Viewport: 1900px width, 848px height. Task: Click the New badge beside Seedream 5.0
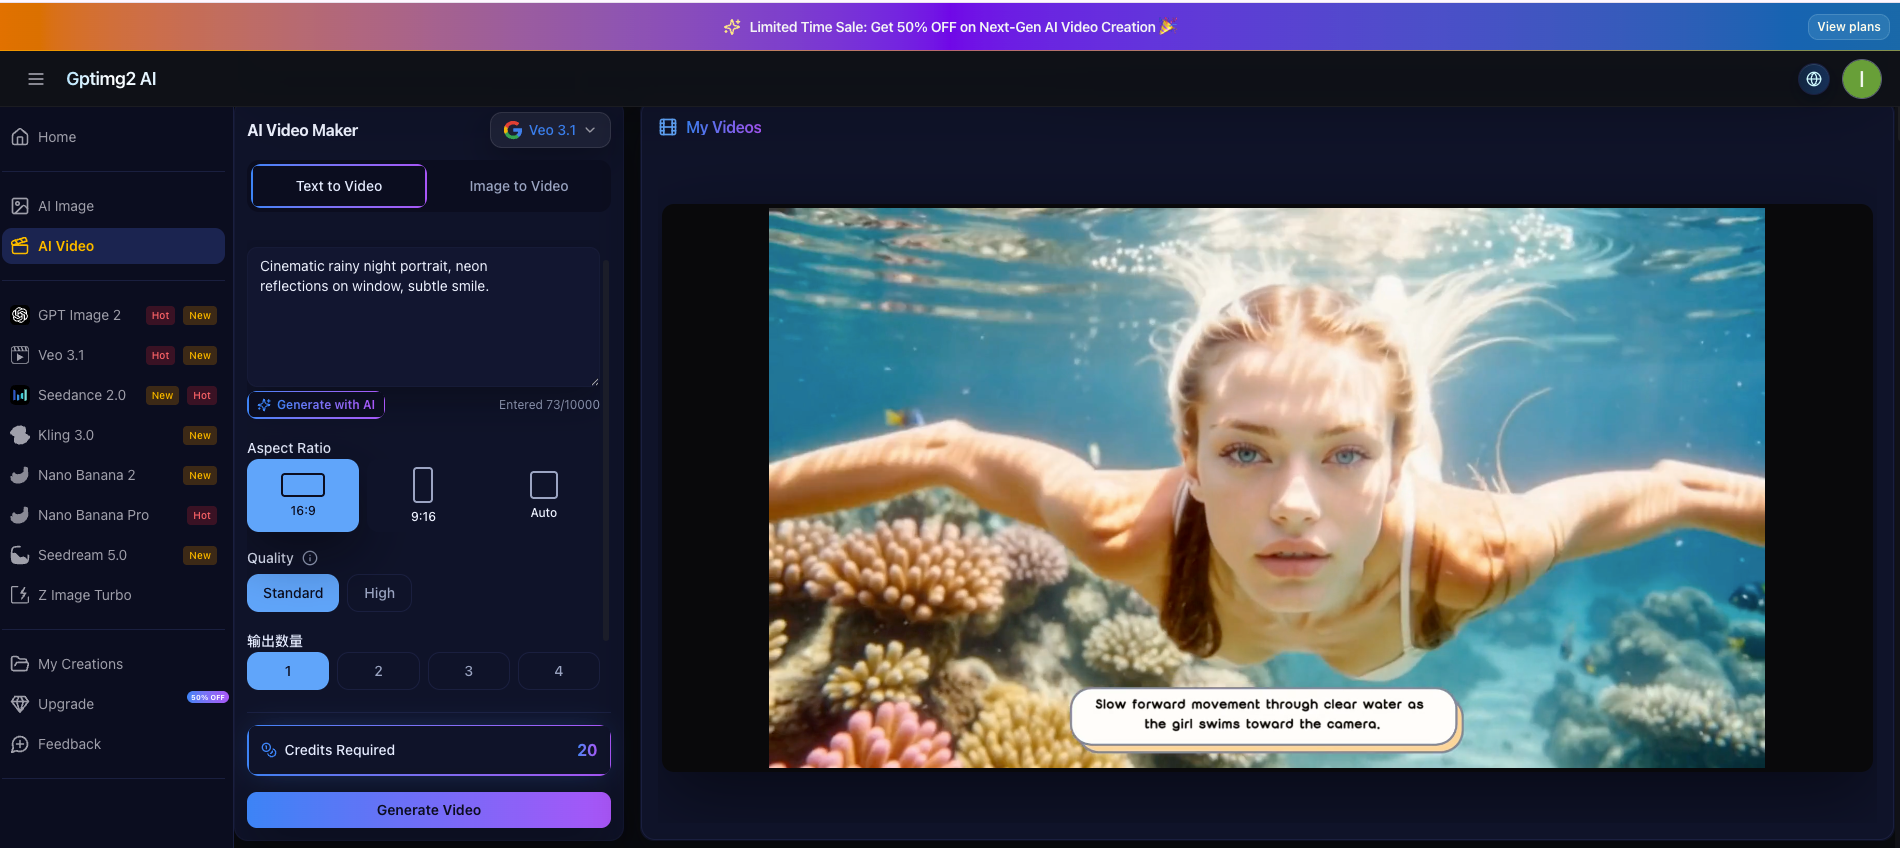pos(200,555)
